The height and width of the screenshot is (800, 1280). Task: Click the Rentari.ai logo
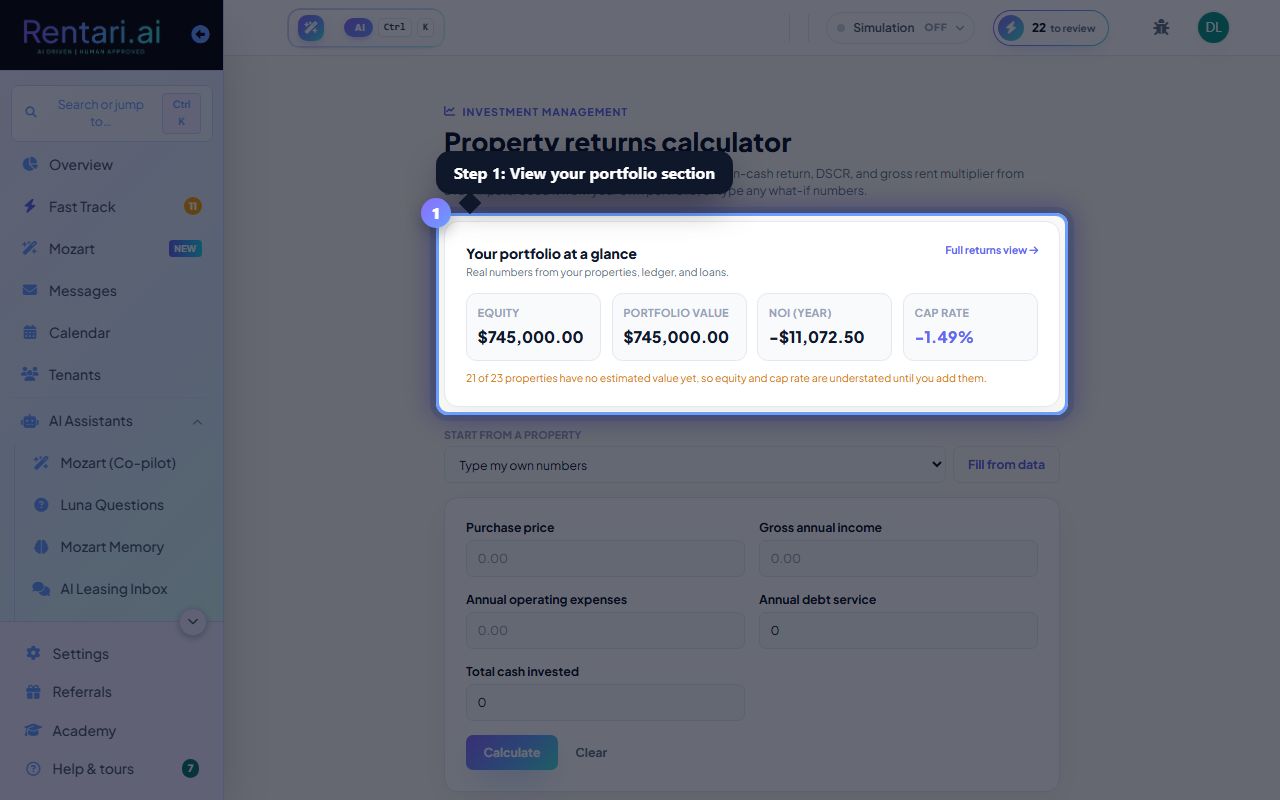point(90,35)
